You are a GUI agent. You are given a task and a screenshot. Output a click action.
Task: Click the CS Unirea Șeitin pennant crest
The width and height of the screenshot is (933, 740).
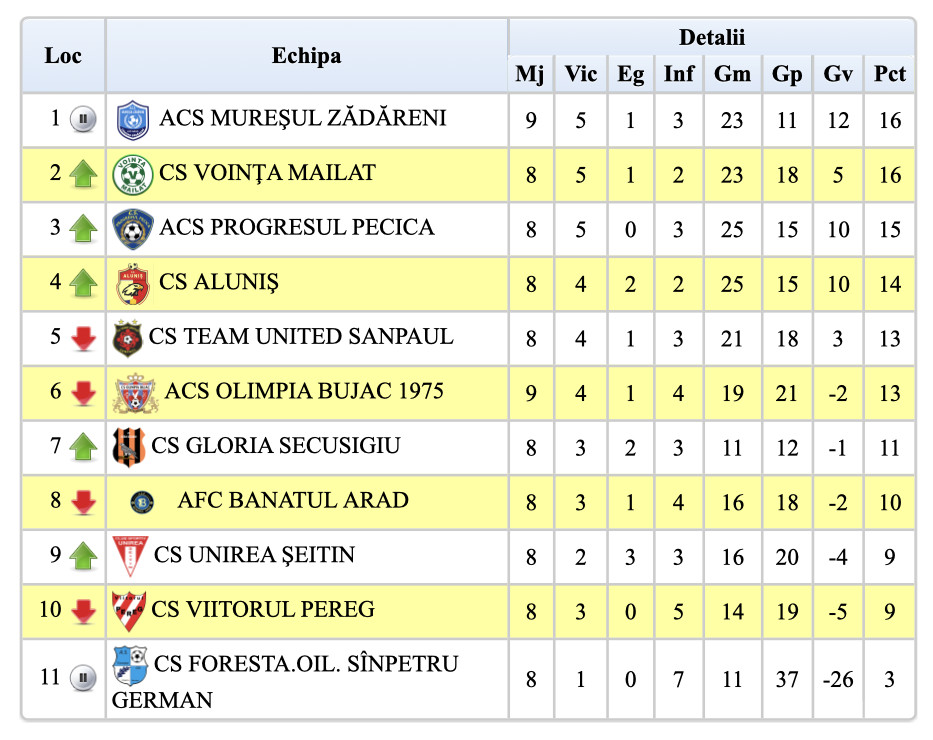tap(129, 555)
